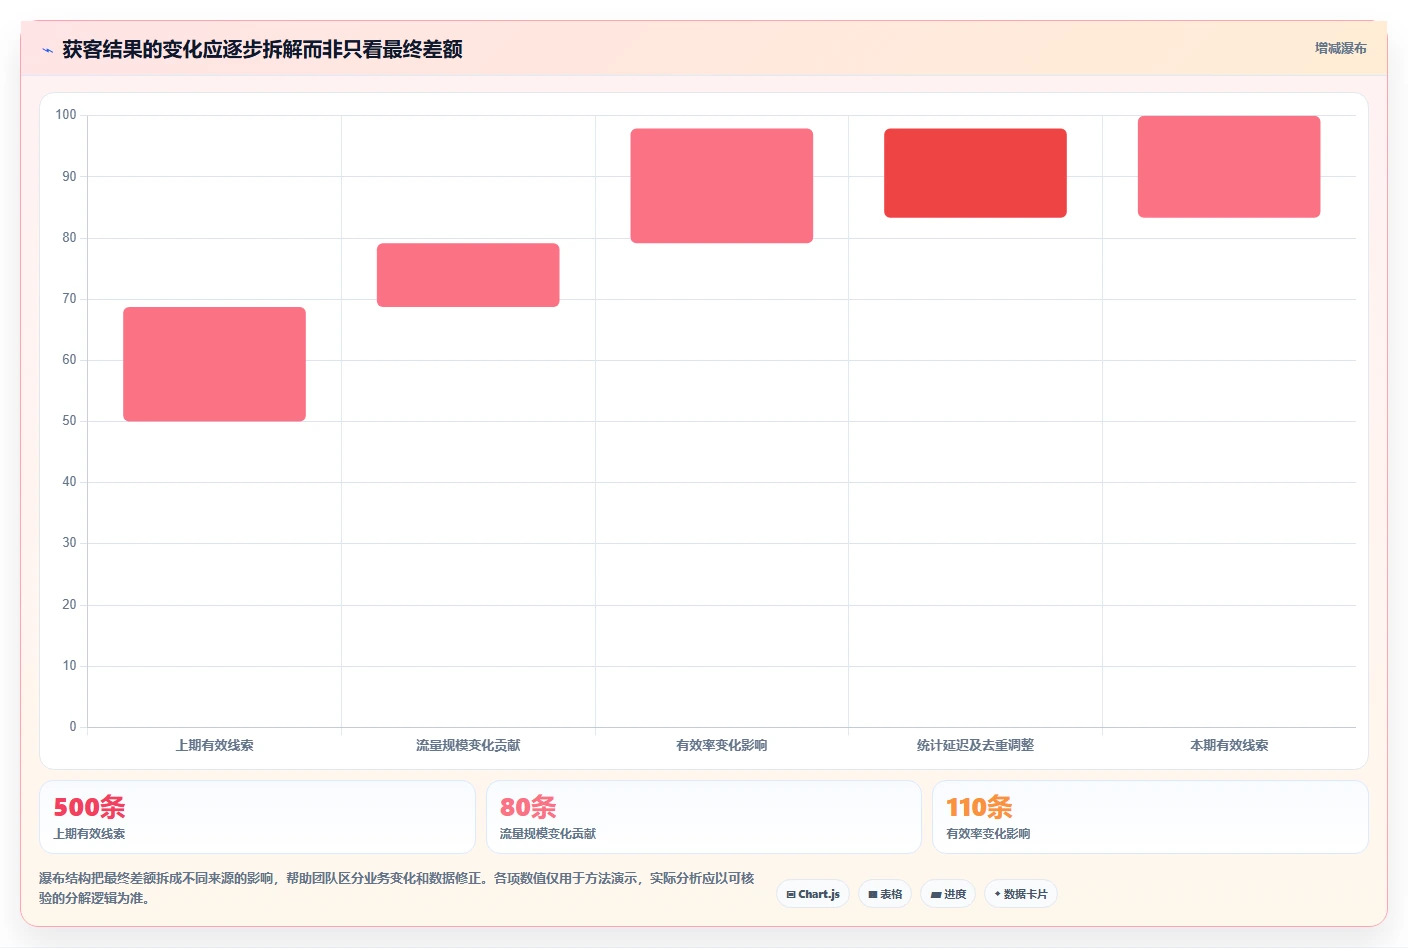This screenshot has width=1408, height=948.
Task: Click the y-axis value 90
Action: pyautogui.click(x=69, y=176)
